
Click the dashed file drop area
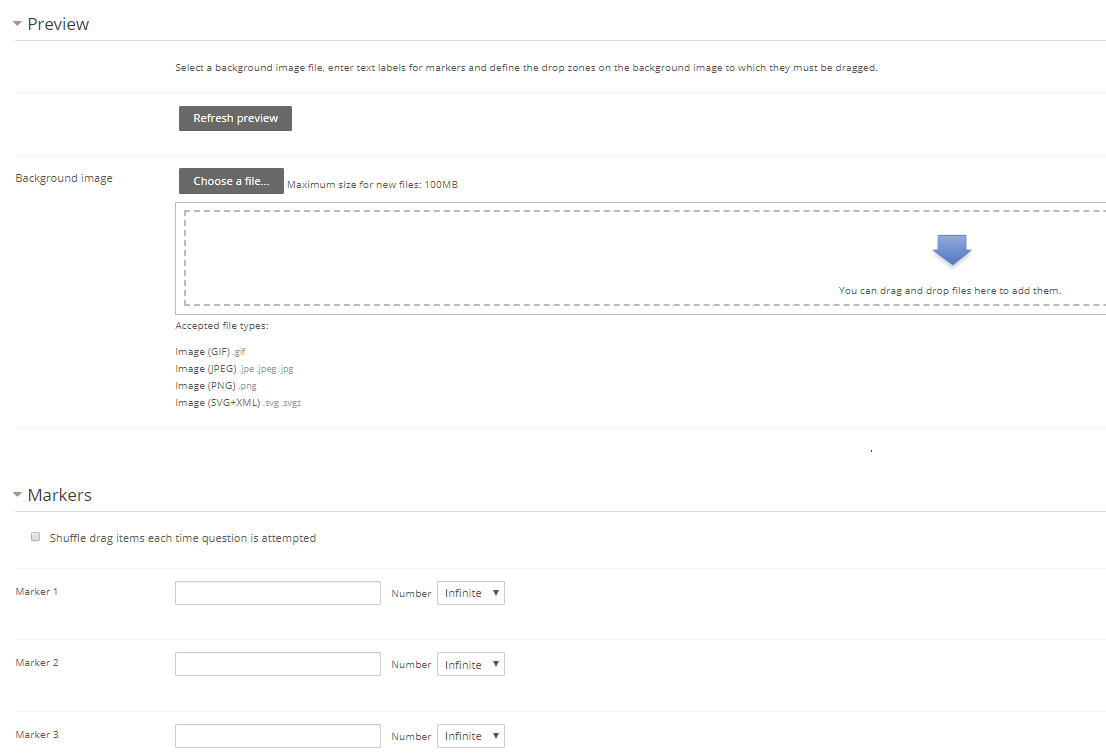pyautogui.click(x=645, y=258)
